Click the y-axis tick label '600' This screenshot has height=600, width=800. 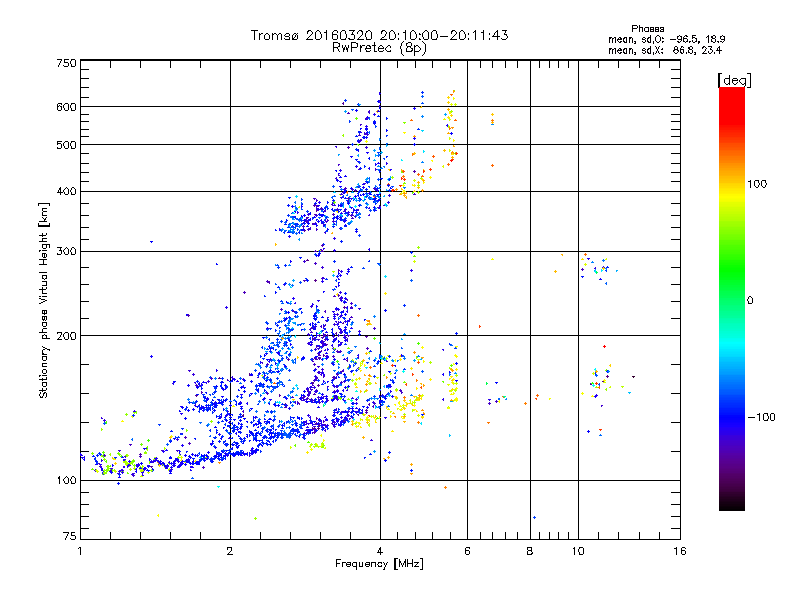66,107
